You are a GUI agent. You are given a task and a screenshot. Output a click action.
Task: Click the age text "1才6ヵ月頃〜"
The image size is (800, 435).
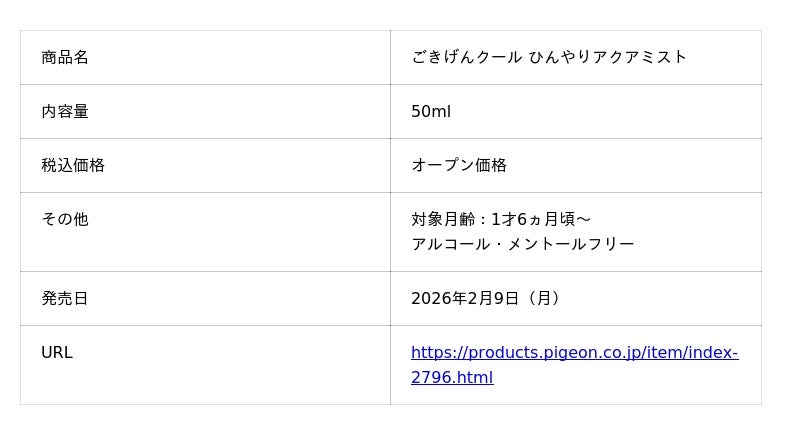point(541,219)
